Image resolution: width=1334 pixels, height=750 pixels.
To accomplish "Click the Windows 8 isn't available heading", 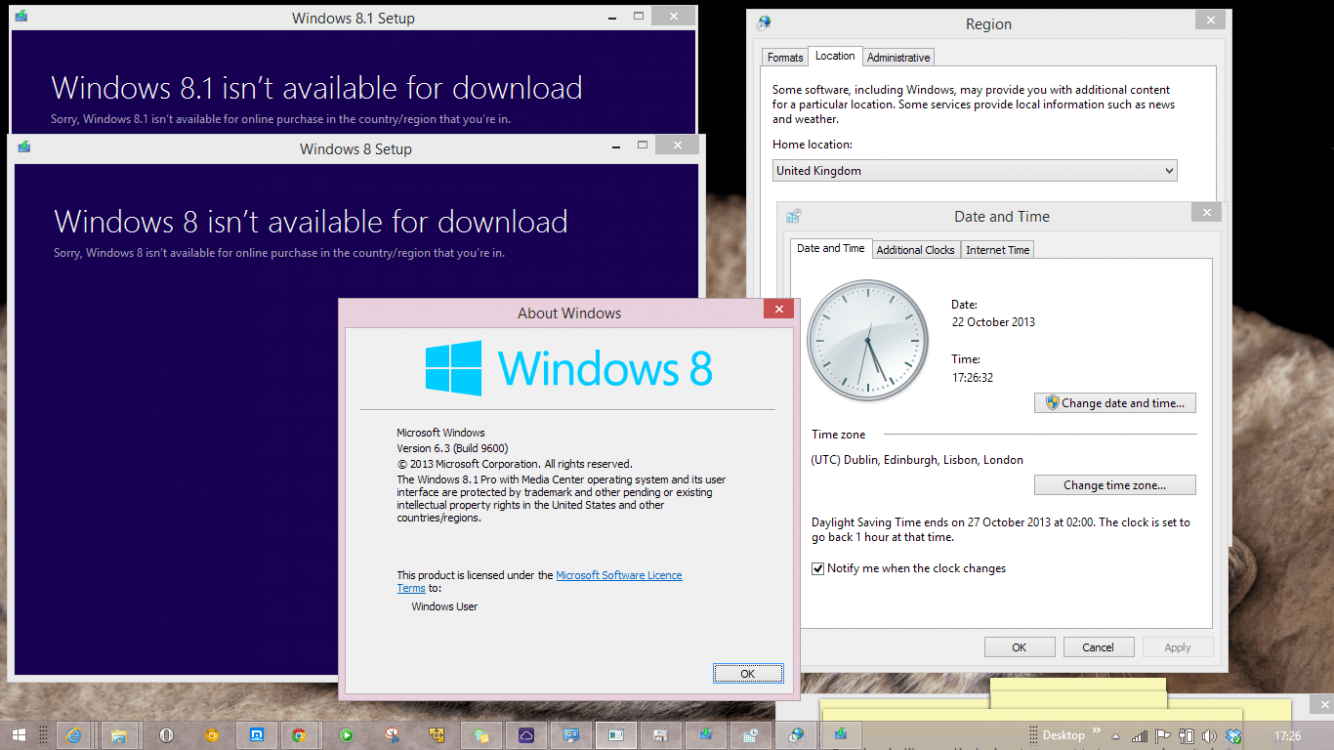I will pyautogui.click(x=311, y=221).
